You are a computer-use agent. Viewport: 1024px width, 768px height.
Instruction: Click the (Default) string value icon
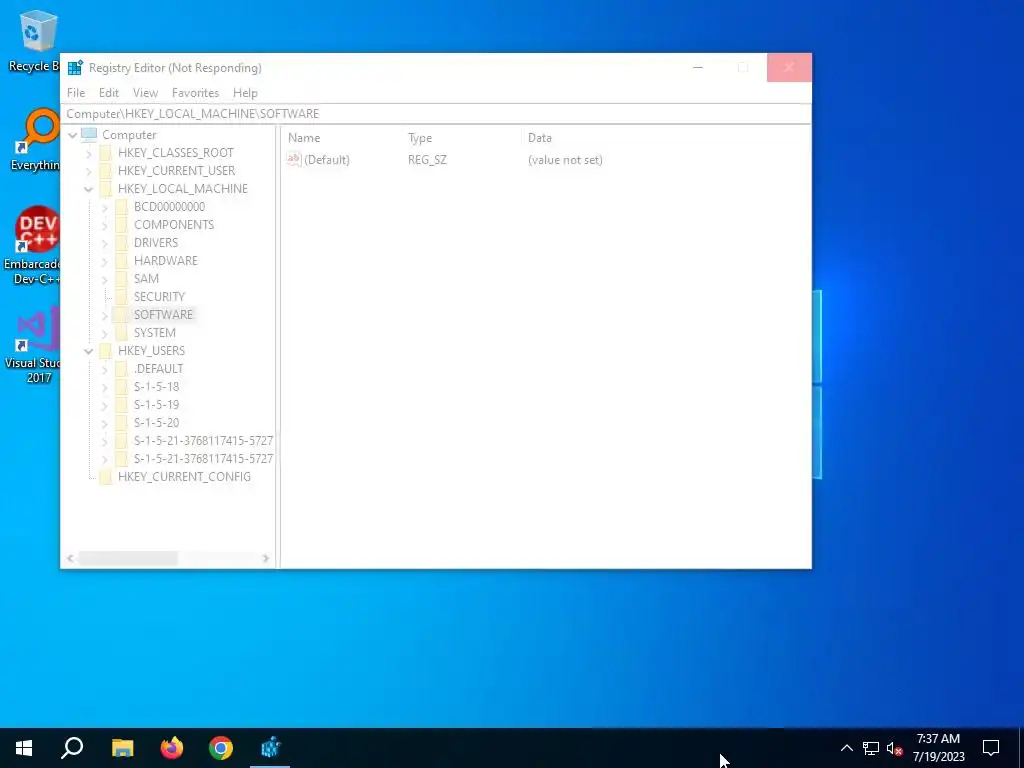294,159
